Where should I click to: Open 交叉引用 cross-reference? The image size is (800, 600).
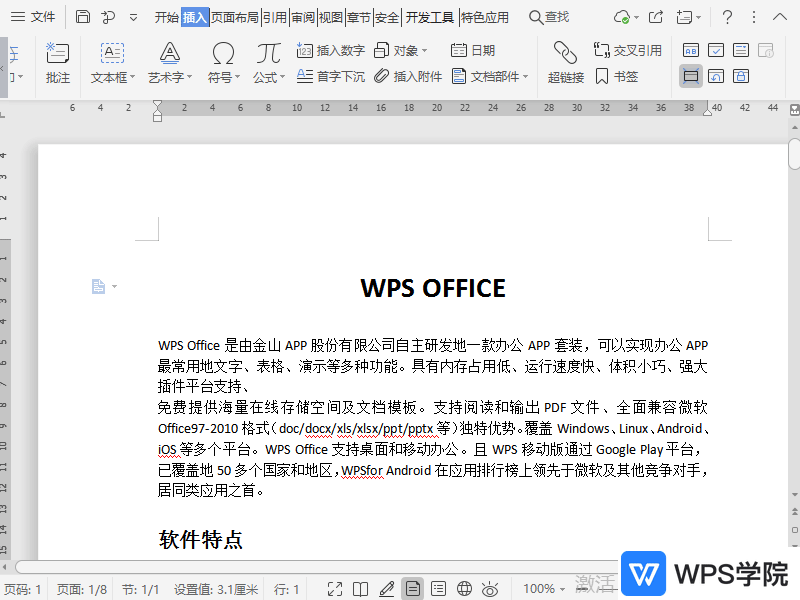[x=627, y=51]
